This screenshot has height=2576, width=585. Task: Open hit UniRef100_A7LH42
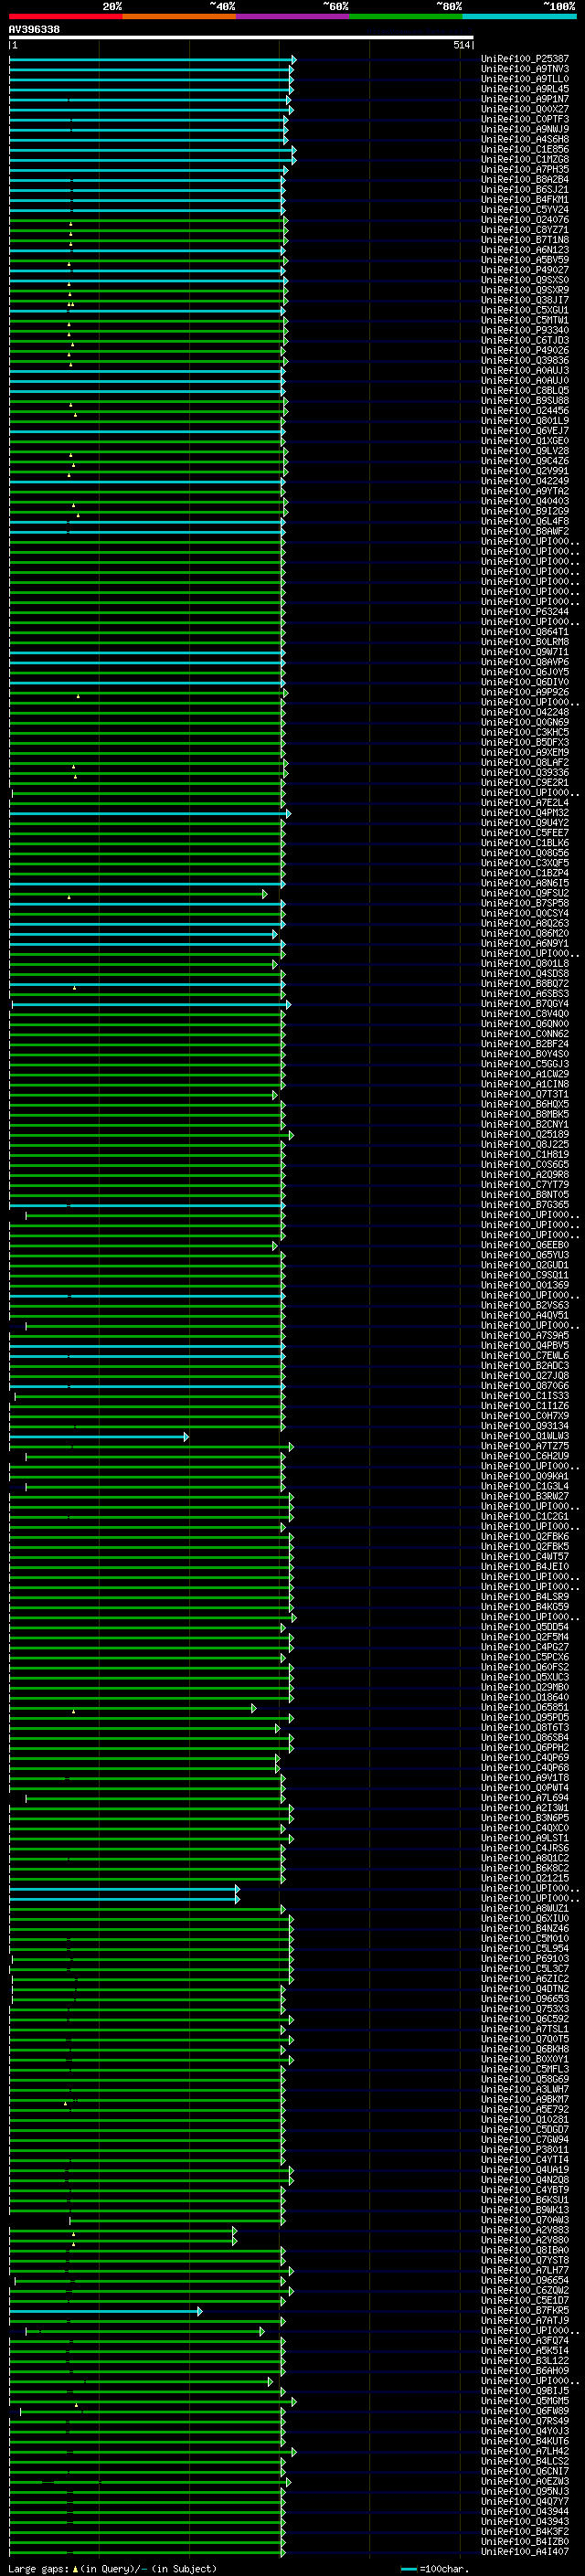(525, 2451)
